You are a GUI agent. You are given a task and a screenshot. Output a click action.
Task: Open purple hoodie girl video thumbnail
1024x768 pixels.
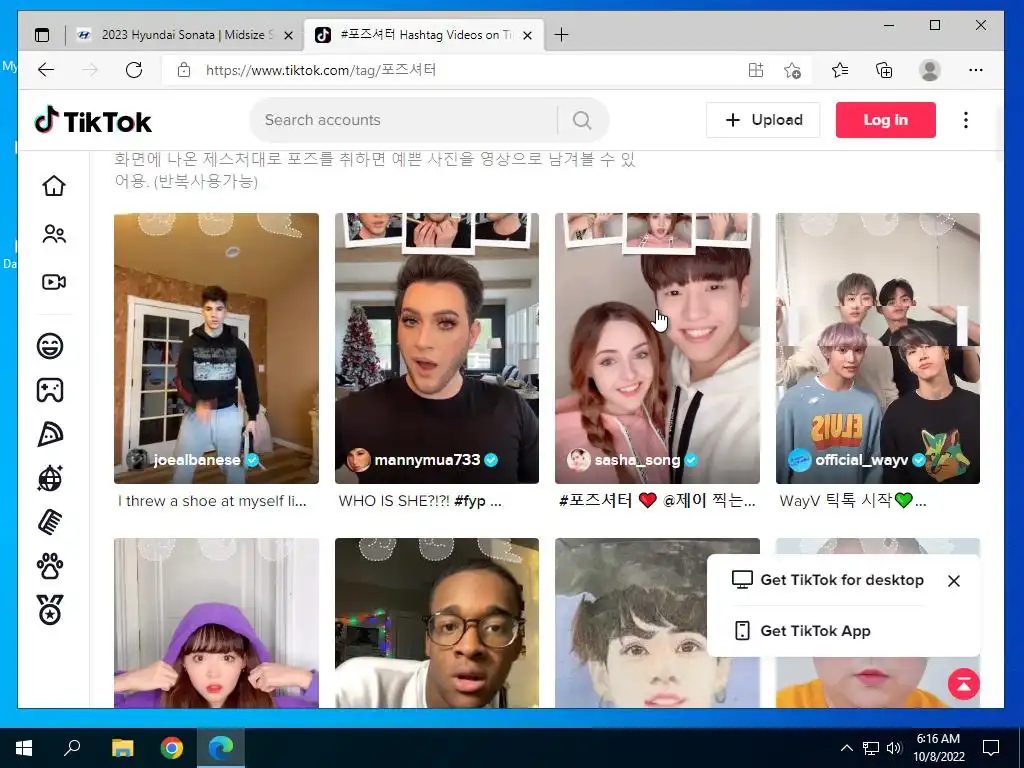click(x=216, y=623)
